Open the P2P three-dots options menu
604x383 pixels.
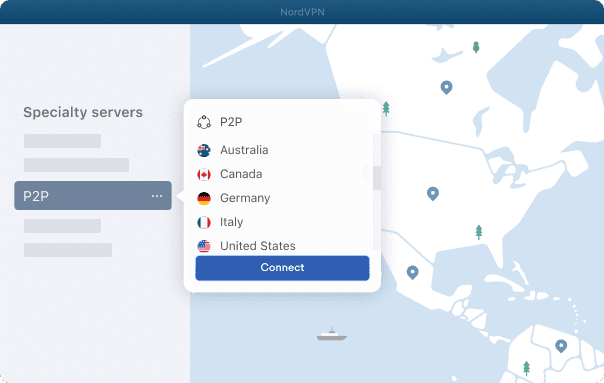157,196
